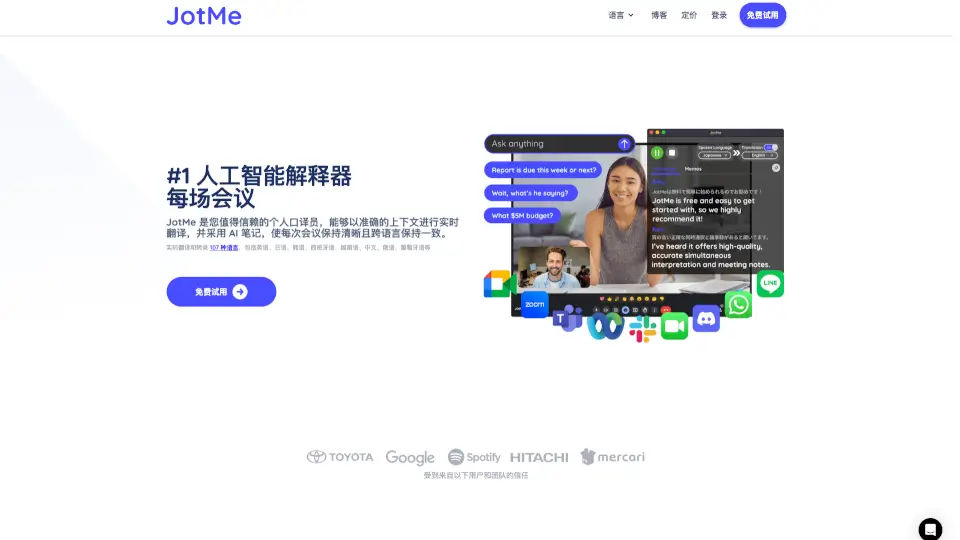This screenshot has width=960, height=540.
Task: Click the green LINE icon
Action: point(770,284)
